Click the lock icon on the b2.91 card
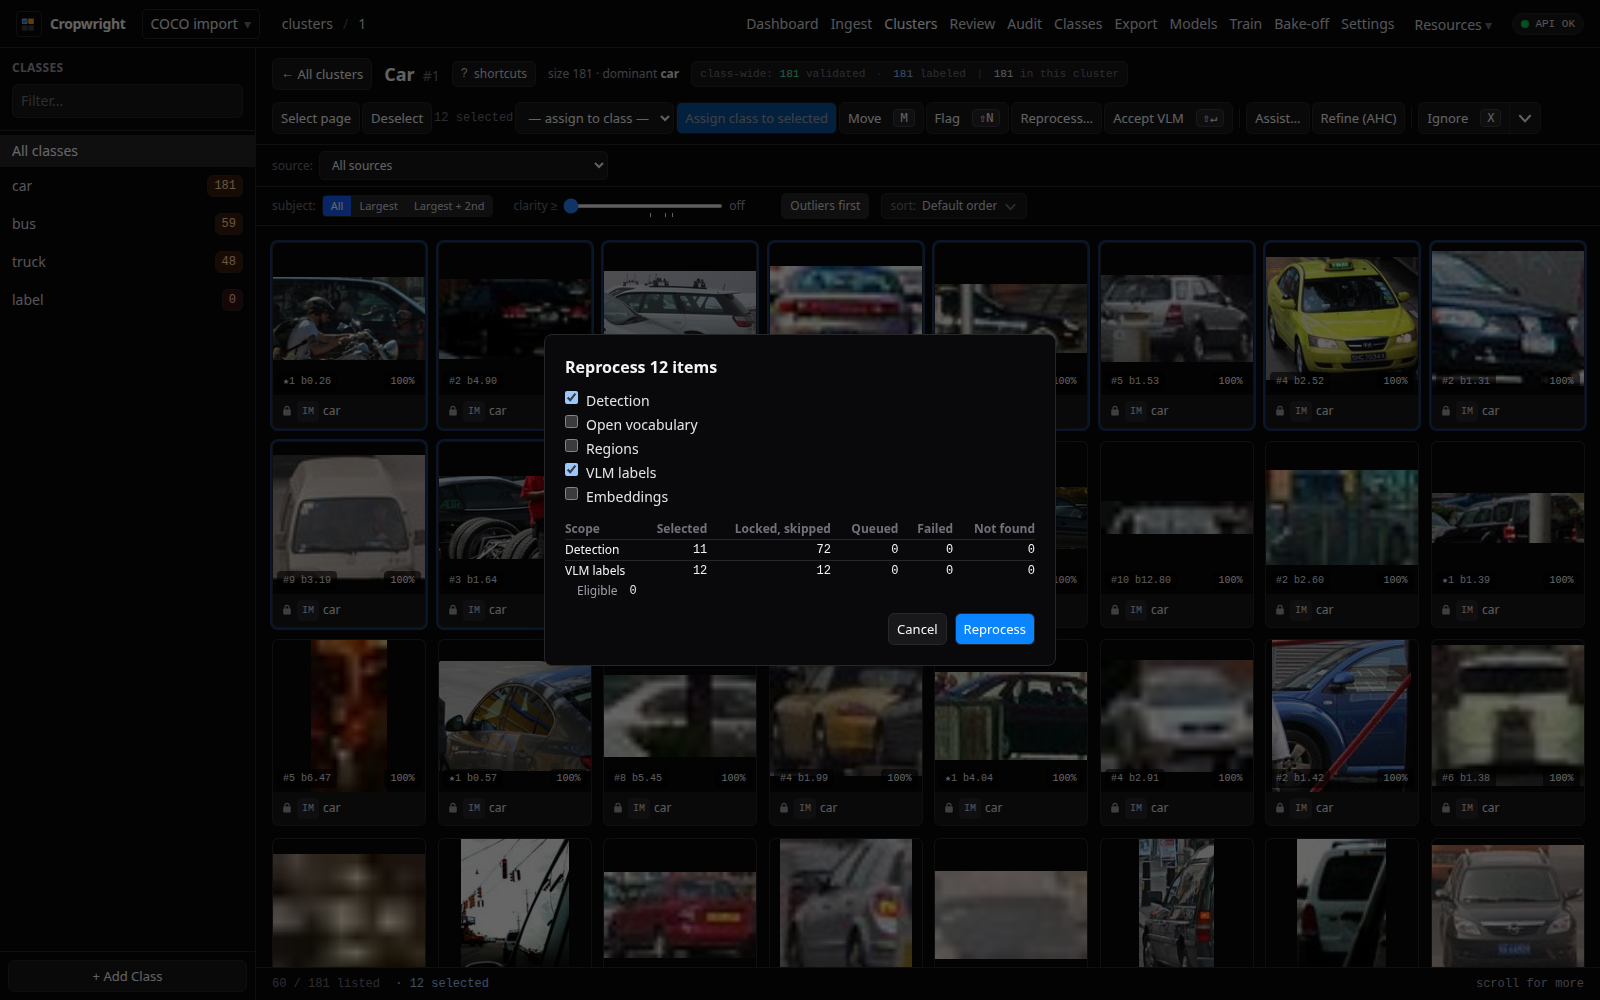Viewport: 1600px width, 1000px height. (1115, 808)
